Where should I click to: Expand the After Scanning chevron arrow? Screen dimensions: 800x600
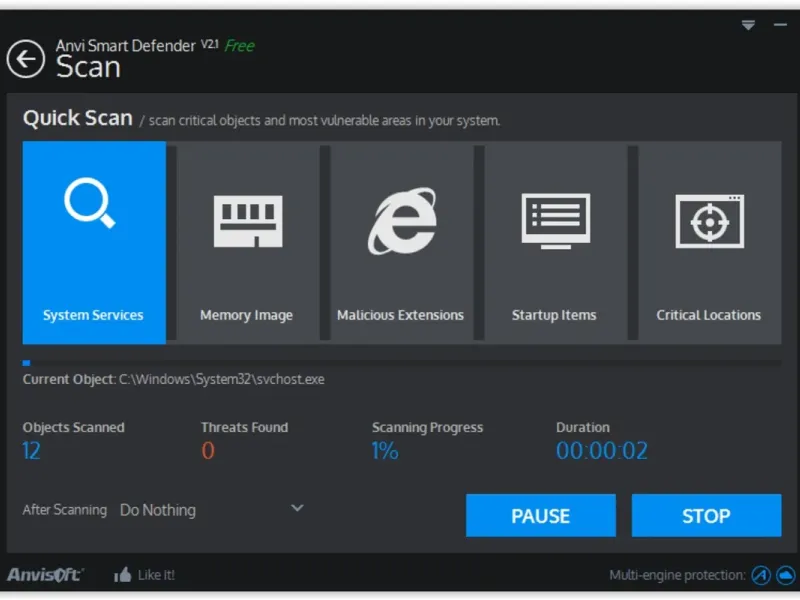click(x=297, y=508)
